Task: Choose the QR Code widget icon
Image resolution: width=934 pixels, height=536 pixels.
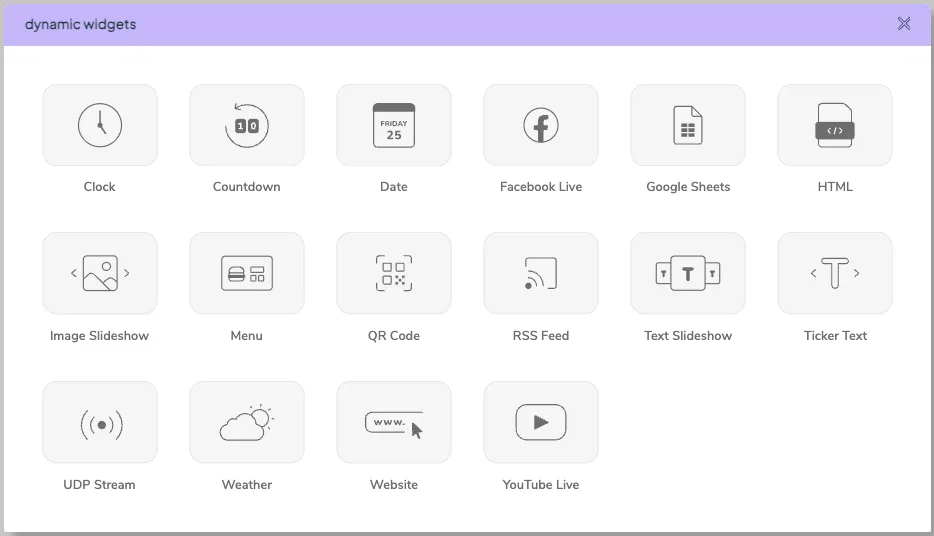Action: pyautogui.click(x=394, y=273)
